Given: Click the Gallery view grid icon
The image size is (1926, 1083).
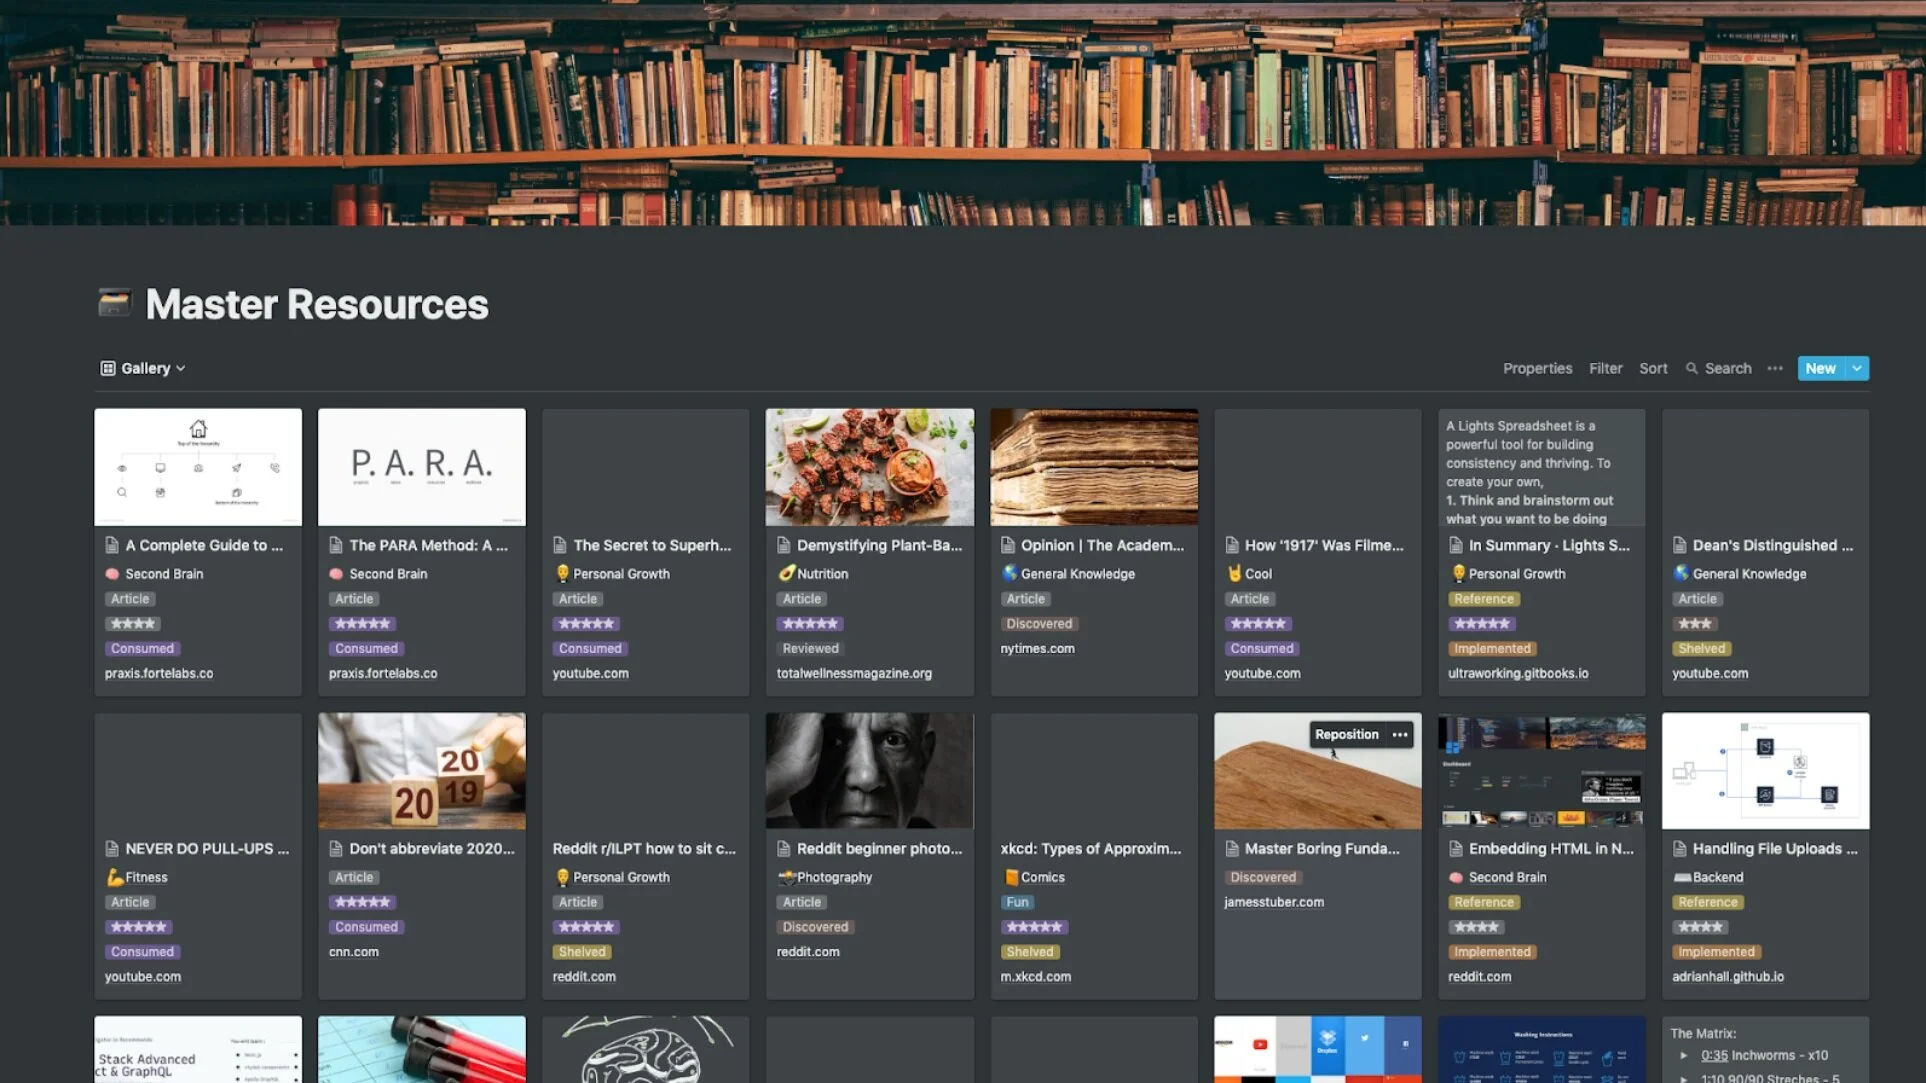Looking at the screenshot, I should [x=108, y=368].
